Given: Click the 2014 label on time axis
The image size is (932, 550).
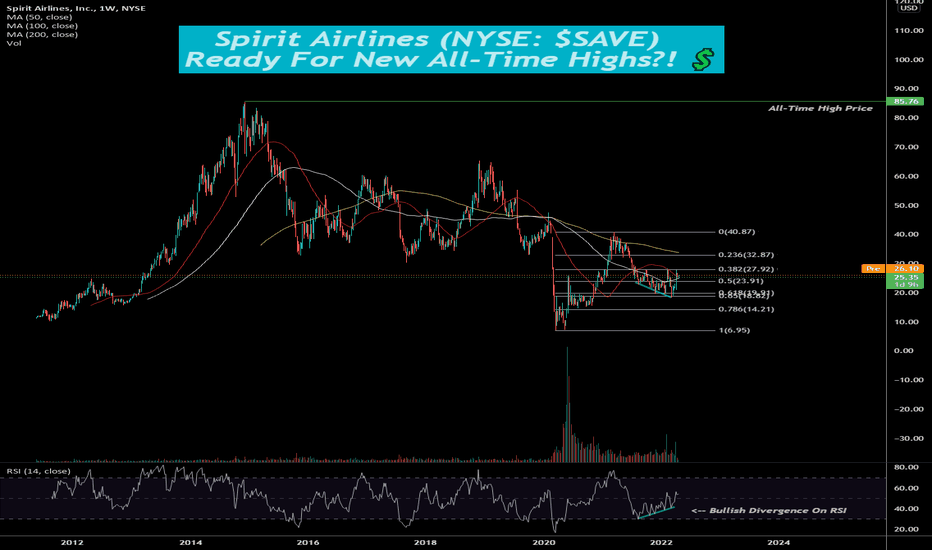Looking at the screenshot, I should click(190, 542).
